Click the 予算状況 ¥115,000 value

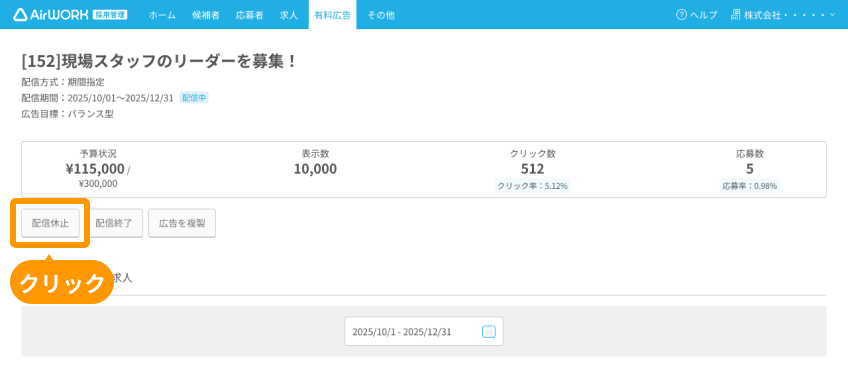(95, 169)
